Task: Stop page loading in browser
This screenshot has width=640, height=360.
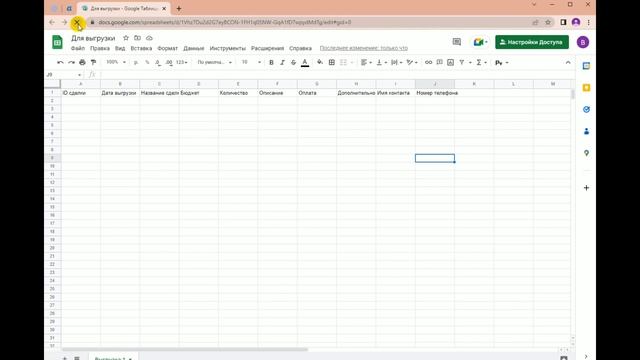Action: pyautogui.click(x=77, y=22)
